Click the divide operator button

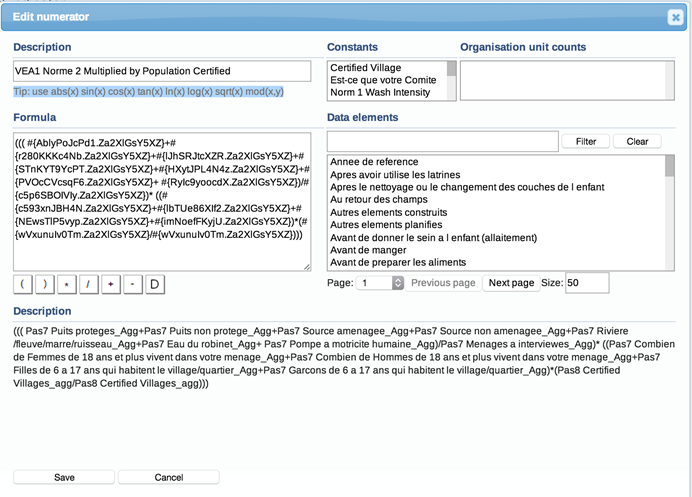pos(88,286)
